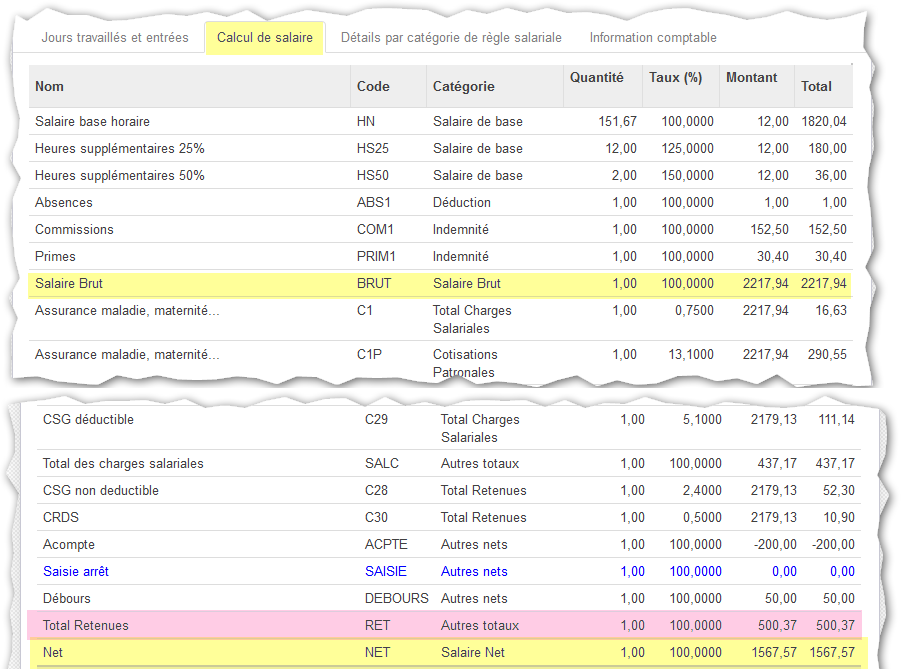The width and height of the screenshot is (903, 669).
Task: Click the 180,00 total value
Action: pyautogui.click(x=827, y=149)
